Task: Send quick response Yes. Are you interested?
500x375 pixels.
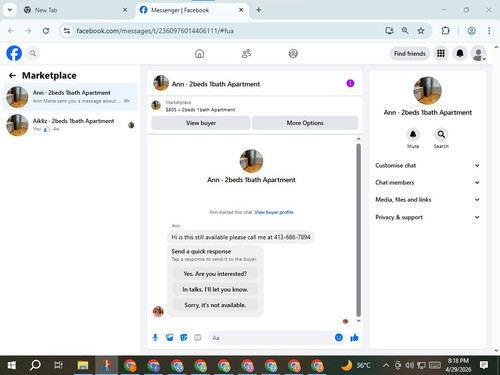Action: [215, 274]
